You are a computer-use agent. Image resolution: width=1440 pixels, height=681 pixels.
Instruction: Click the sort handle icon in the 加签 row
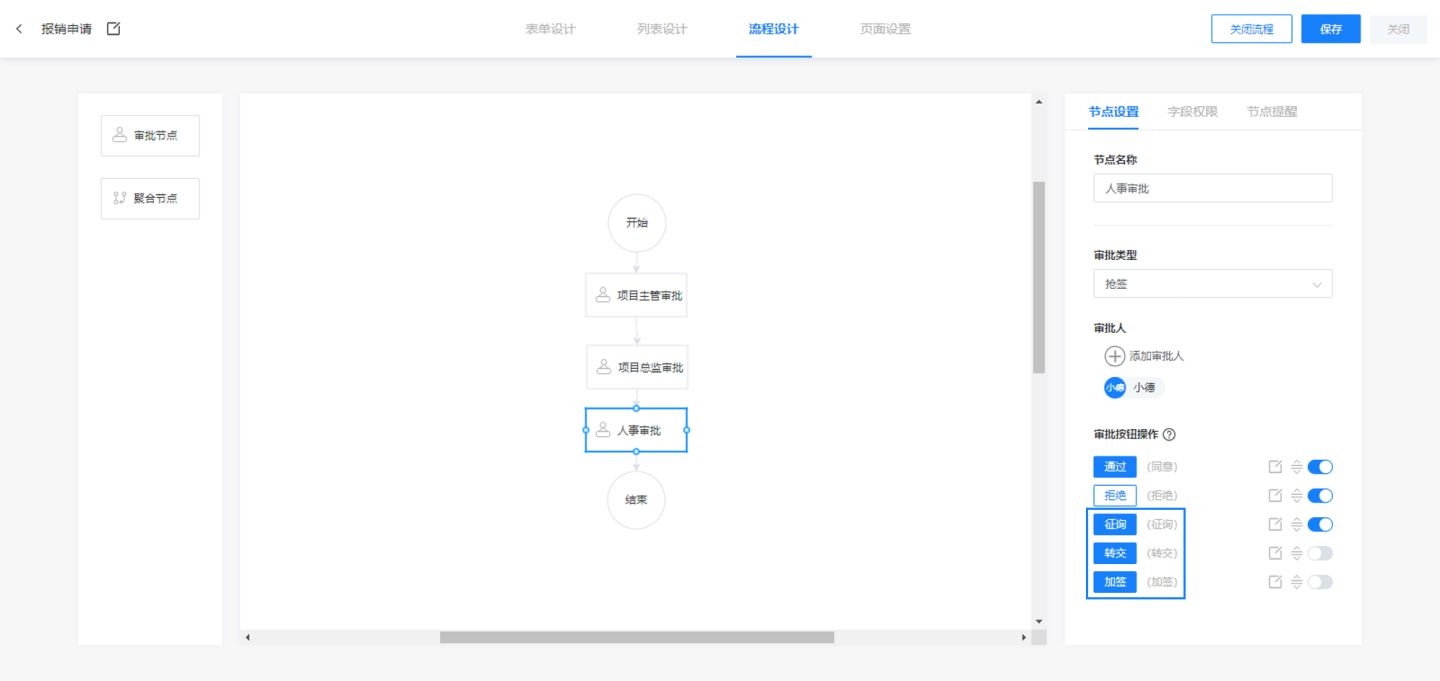tap(1296, 582)
